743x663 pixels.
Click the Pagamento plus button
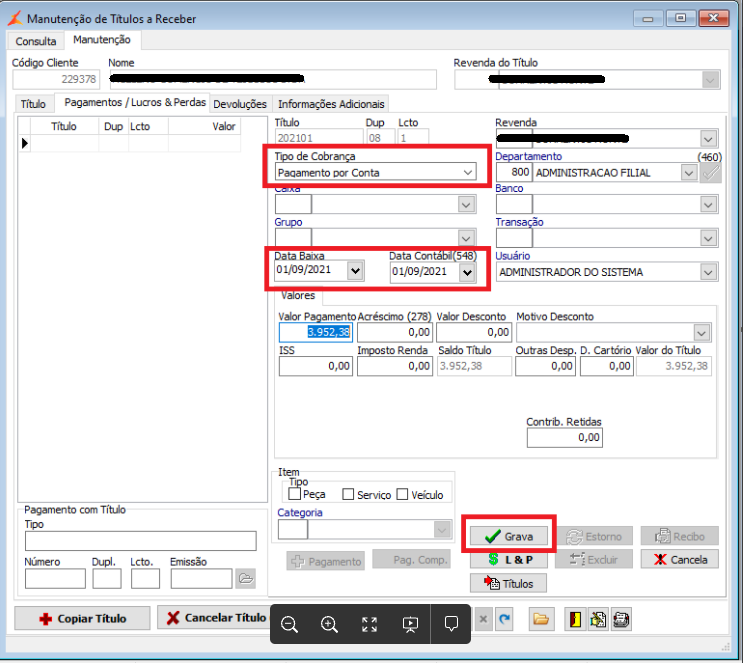(x=326, y=561)
